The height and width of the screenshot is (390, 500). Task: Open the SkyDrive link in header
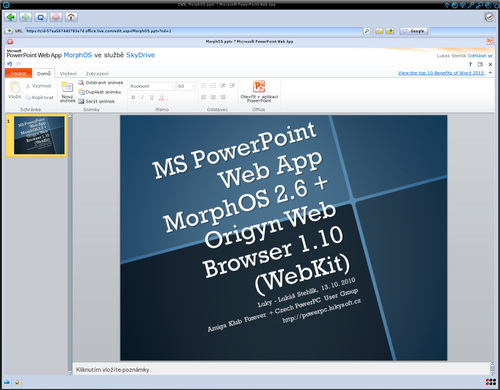[140, 55]
